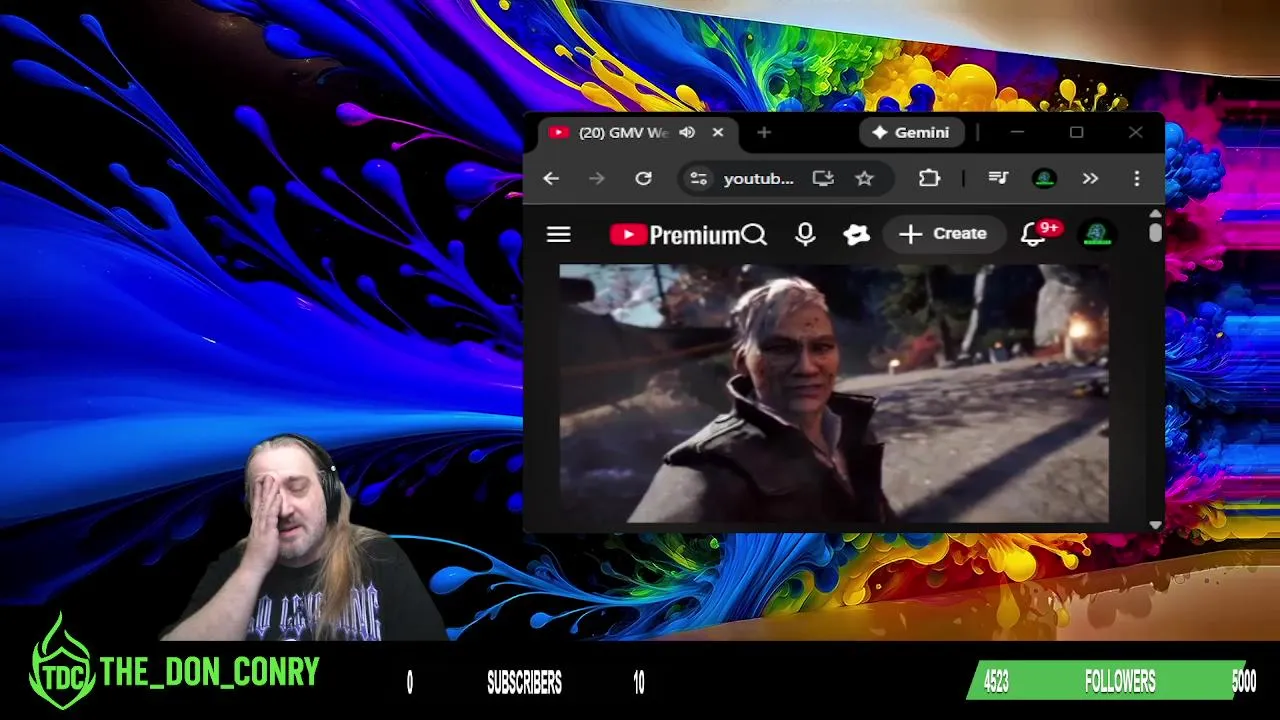The width and height of the screenshot is (1280, 720).
Task: Click the THE_DON_CONRY channel name overlay
Action: pos(210,672)
